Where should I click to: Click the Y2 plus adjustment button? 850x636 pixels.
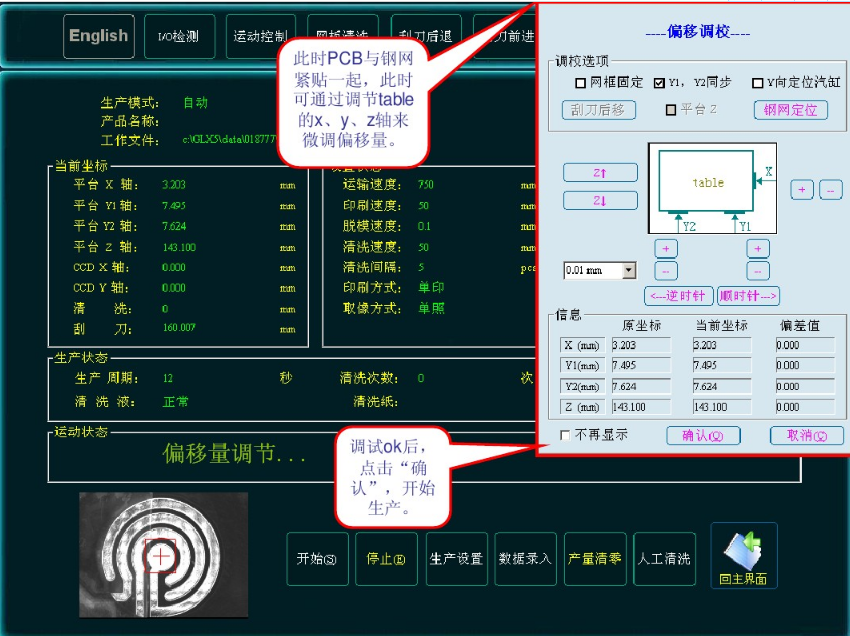[x=666, y=249]
